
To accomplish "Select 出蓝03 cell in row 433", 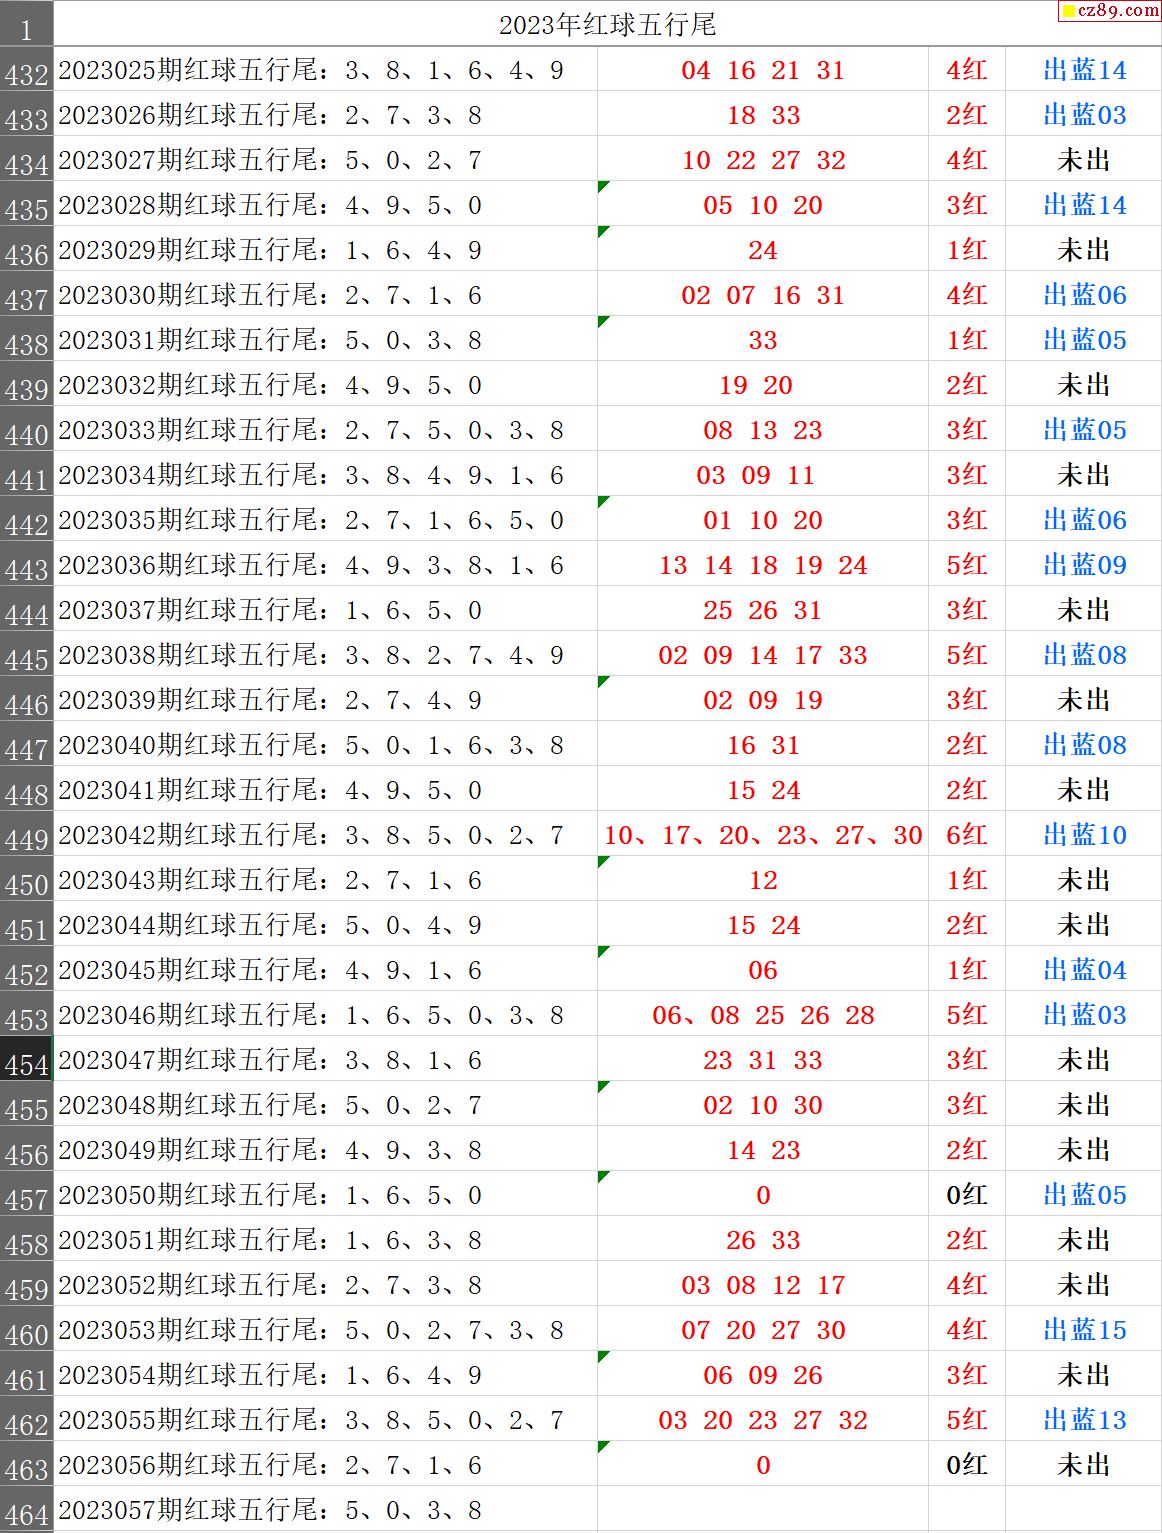I will (x=1084, y=115).
